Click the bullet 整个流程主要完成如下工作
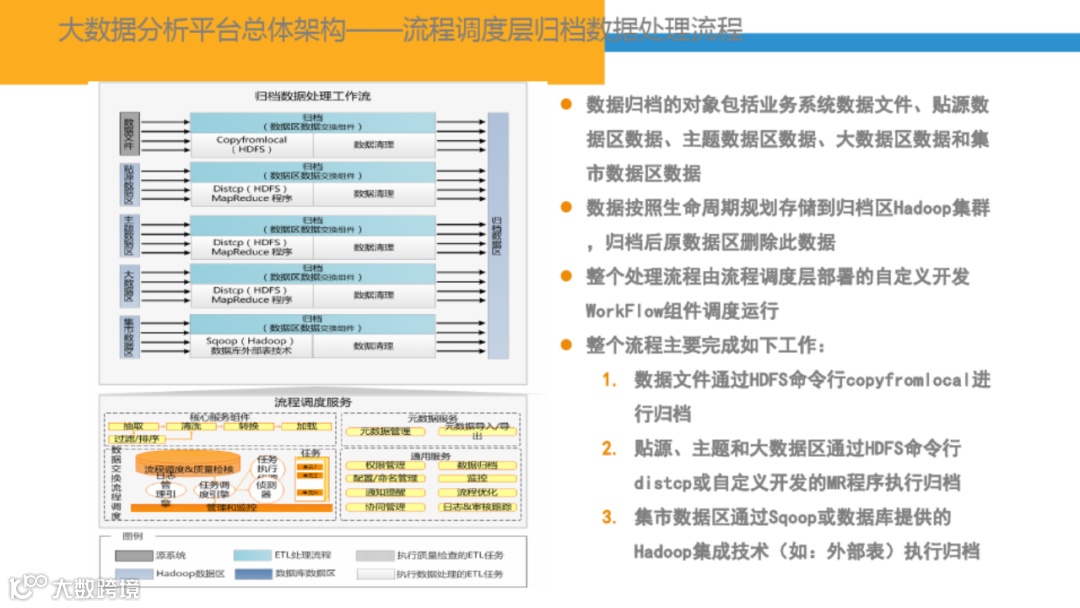Image resolution: width=1080 pixels, height=608 pixels. tap(705, 345)
